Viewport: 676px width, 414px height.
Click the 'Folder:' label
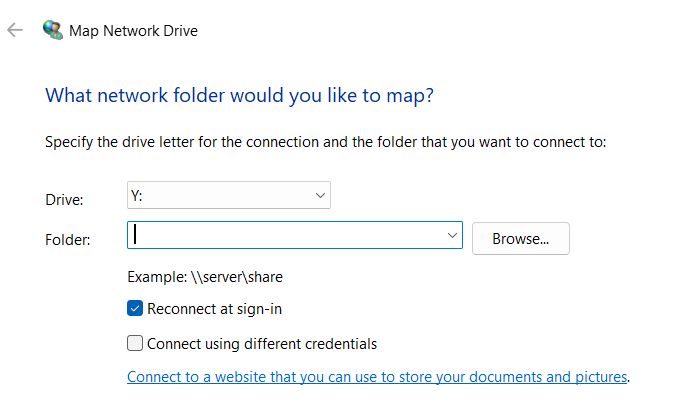(68, 240)
